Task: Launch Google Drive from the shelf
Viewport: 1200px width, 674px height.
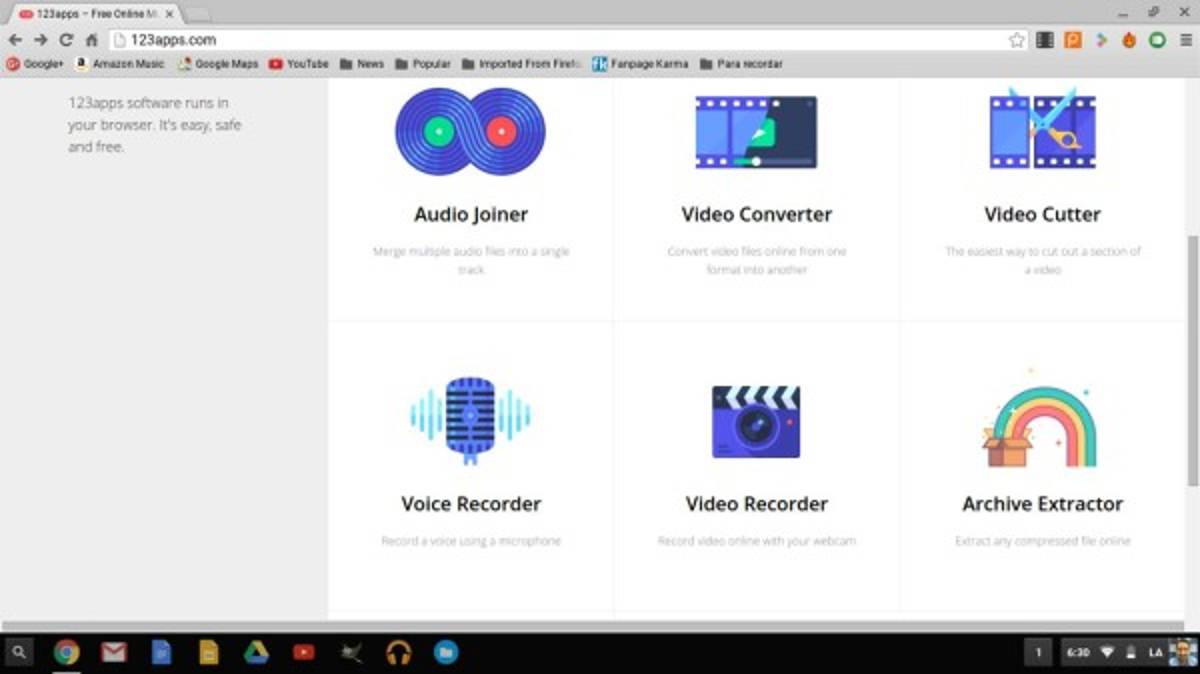Action: (256, 653)
